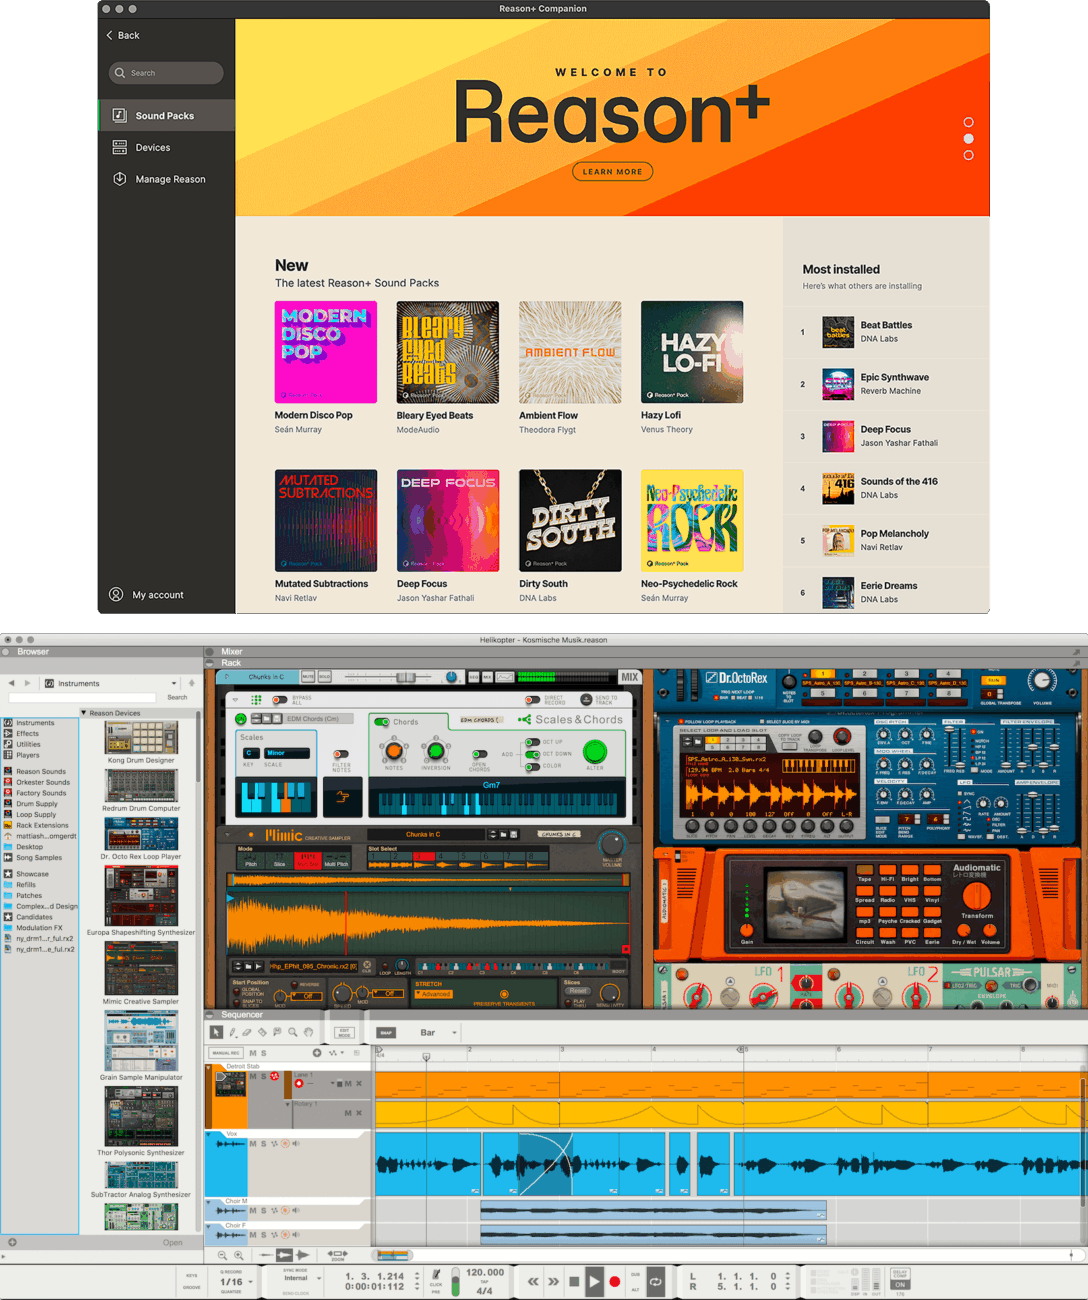Select the top banner carousel dot
The image size is (1088, 1300).
[x=968, y=122]
